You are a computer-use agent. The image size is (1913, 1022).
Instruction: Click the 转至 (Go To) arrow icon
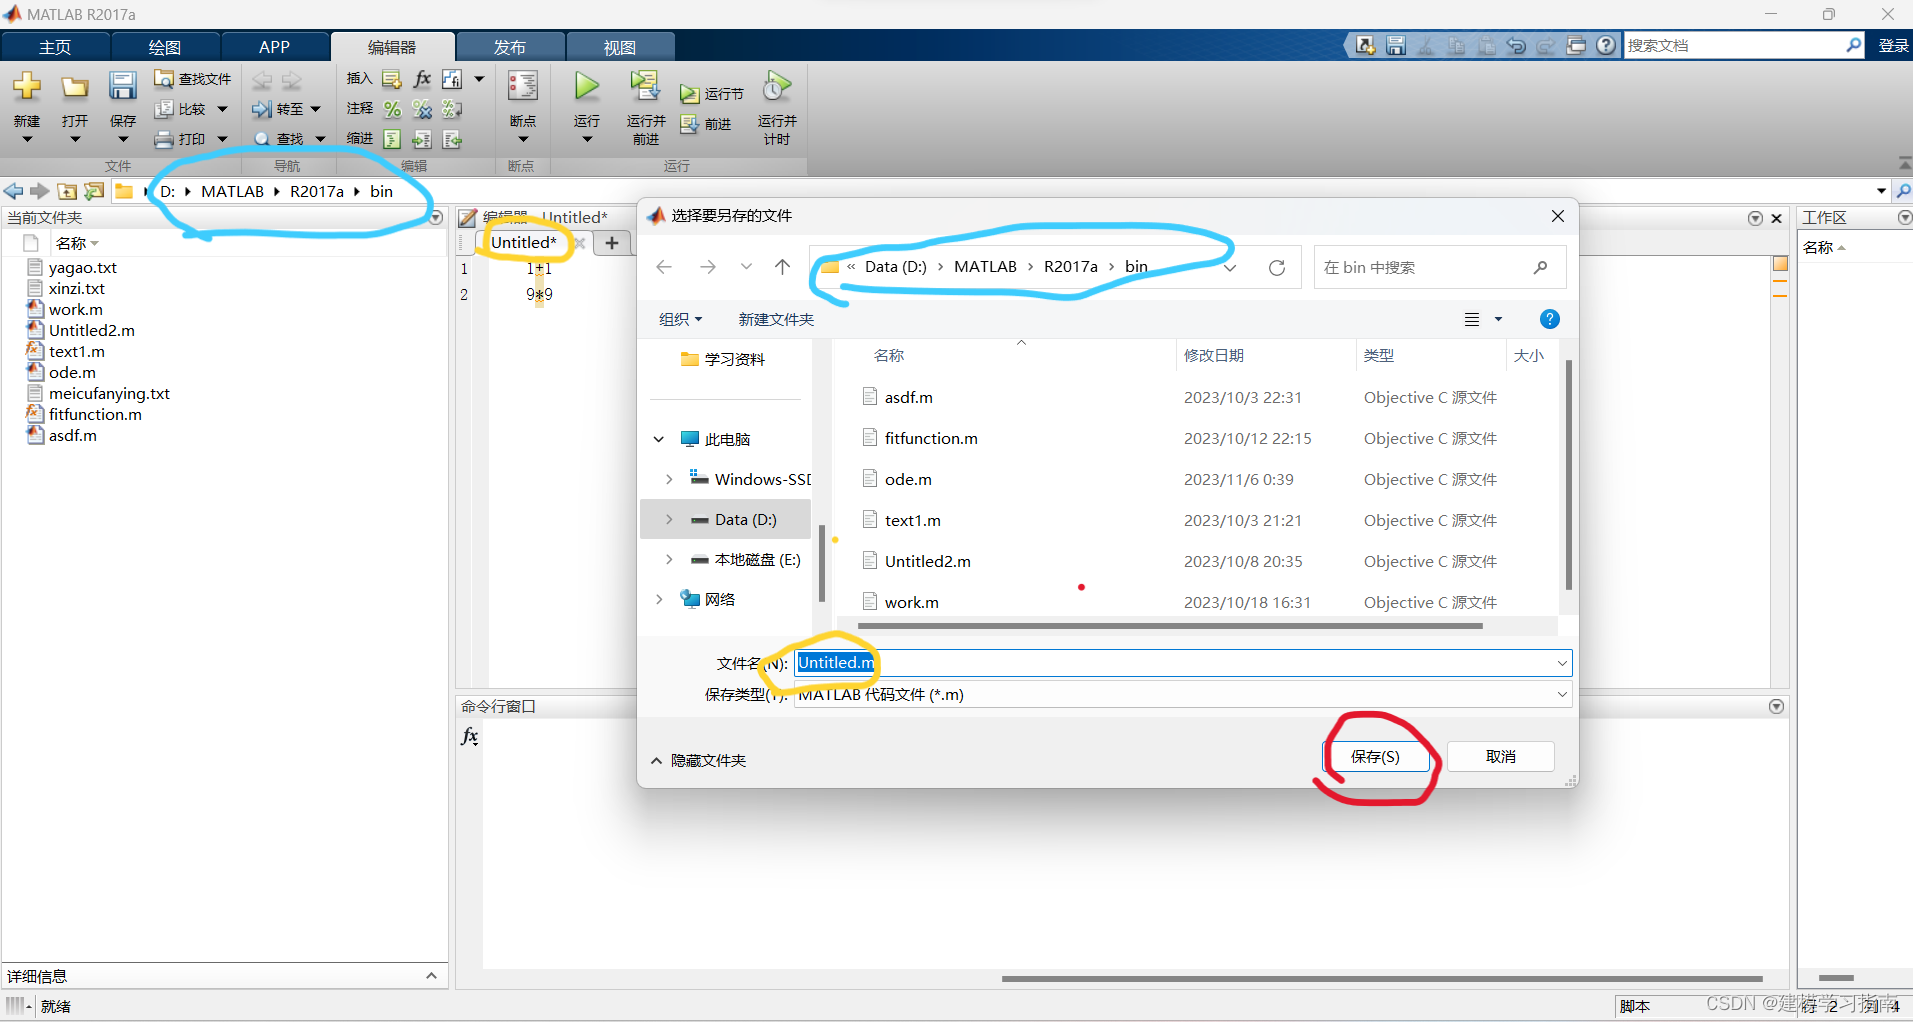pos(262,109)
